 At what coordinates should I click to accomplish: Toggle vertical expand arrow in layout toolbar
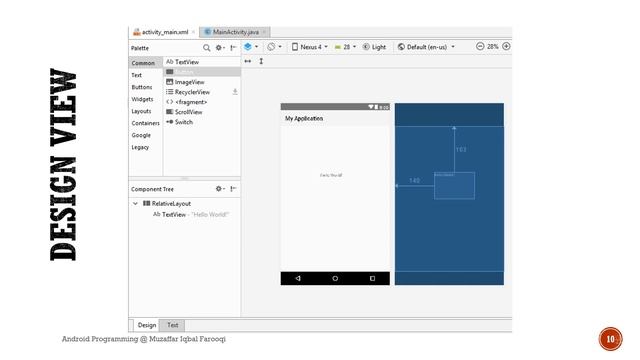pos(261,61)
